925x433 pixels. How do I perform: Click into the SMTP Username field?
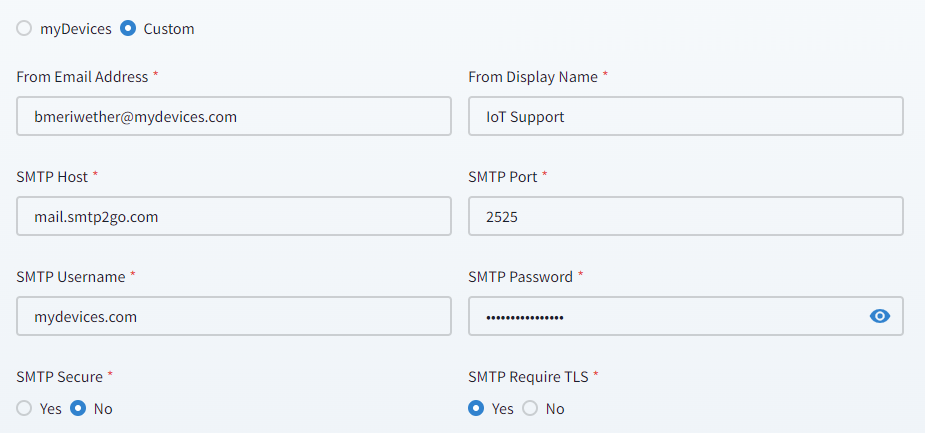click(x=234, y=316)
